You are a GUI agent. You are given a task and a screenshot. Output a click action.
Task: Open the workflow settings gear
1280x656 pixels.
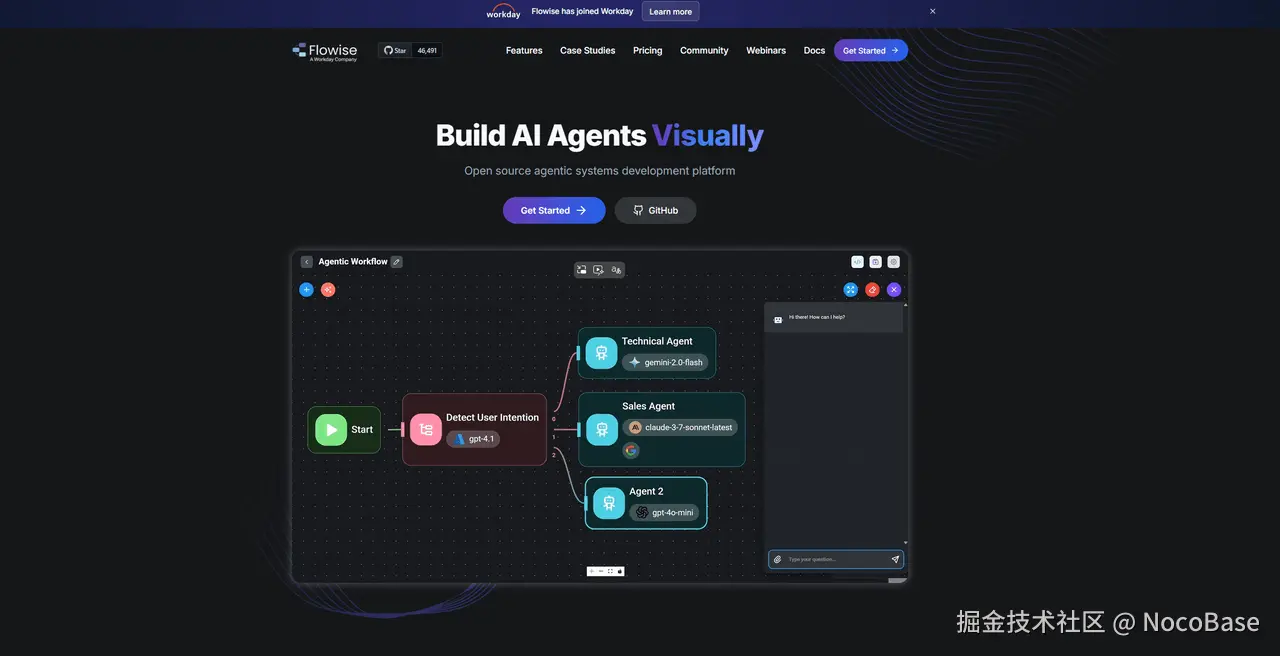(x=894, y=262)
